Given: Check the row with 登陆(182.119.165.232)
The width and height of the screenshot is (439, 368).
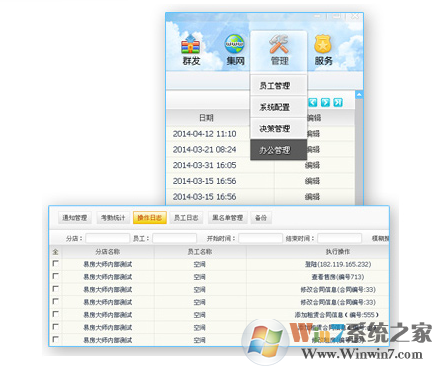Looking at the screenshot, I should point(56,264).
